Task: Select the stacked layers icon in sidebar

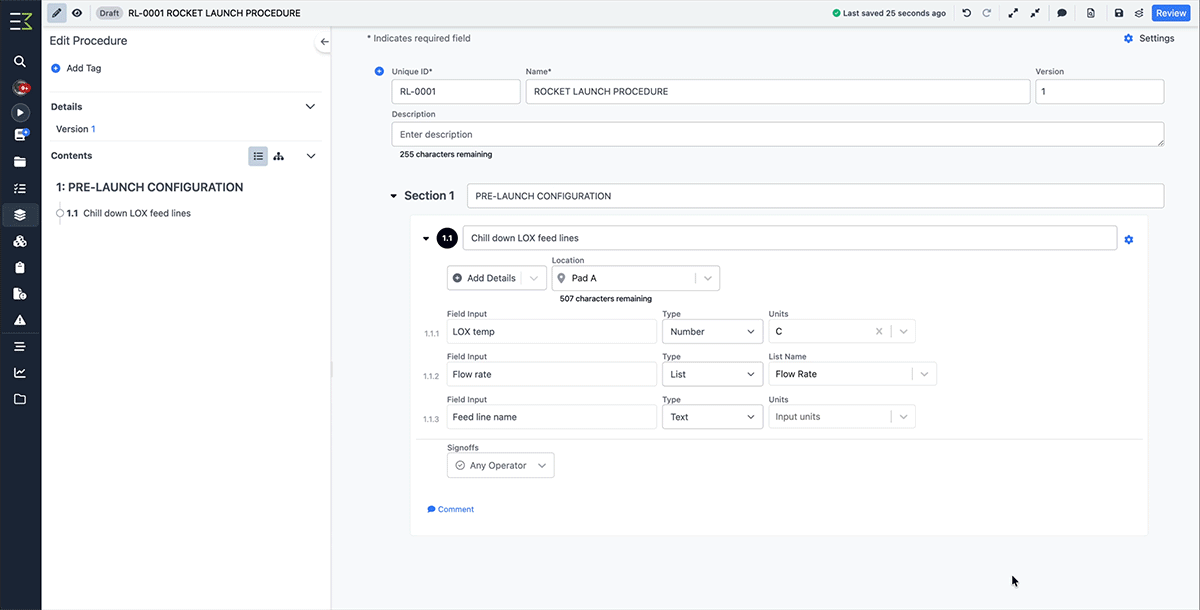Action: (x=20, y=215)
